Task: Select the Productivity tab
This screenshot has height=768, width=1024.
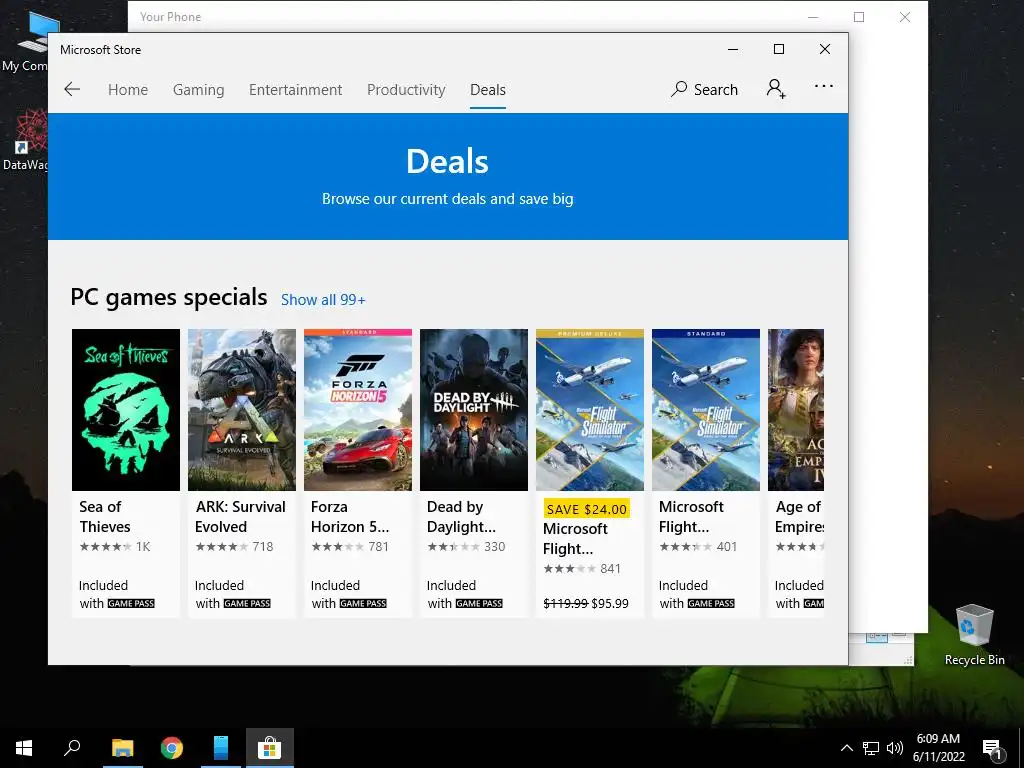Action: (x=406, y=89)
